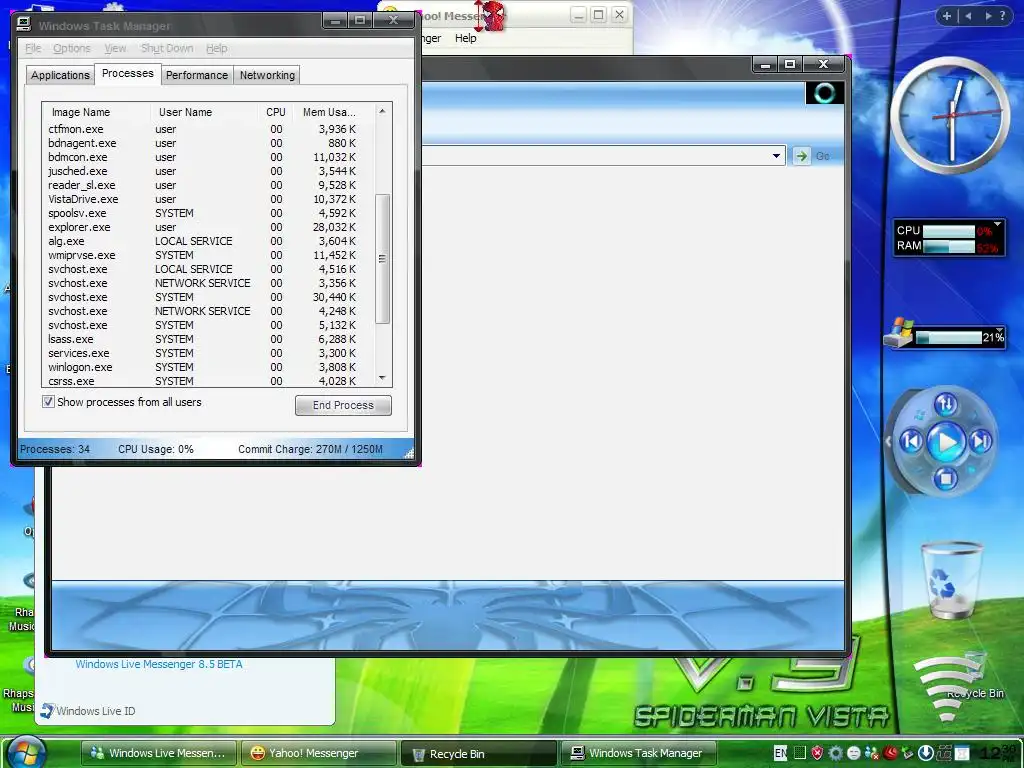Switch to the Performance tab
This screenshot has width=1024, height=768.
point(197,75)
